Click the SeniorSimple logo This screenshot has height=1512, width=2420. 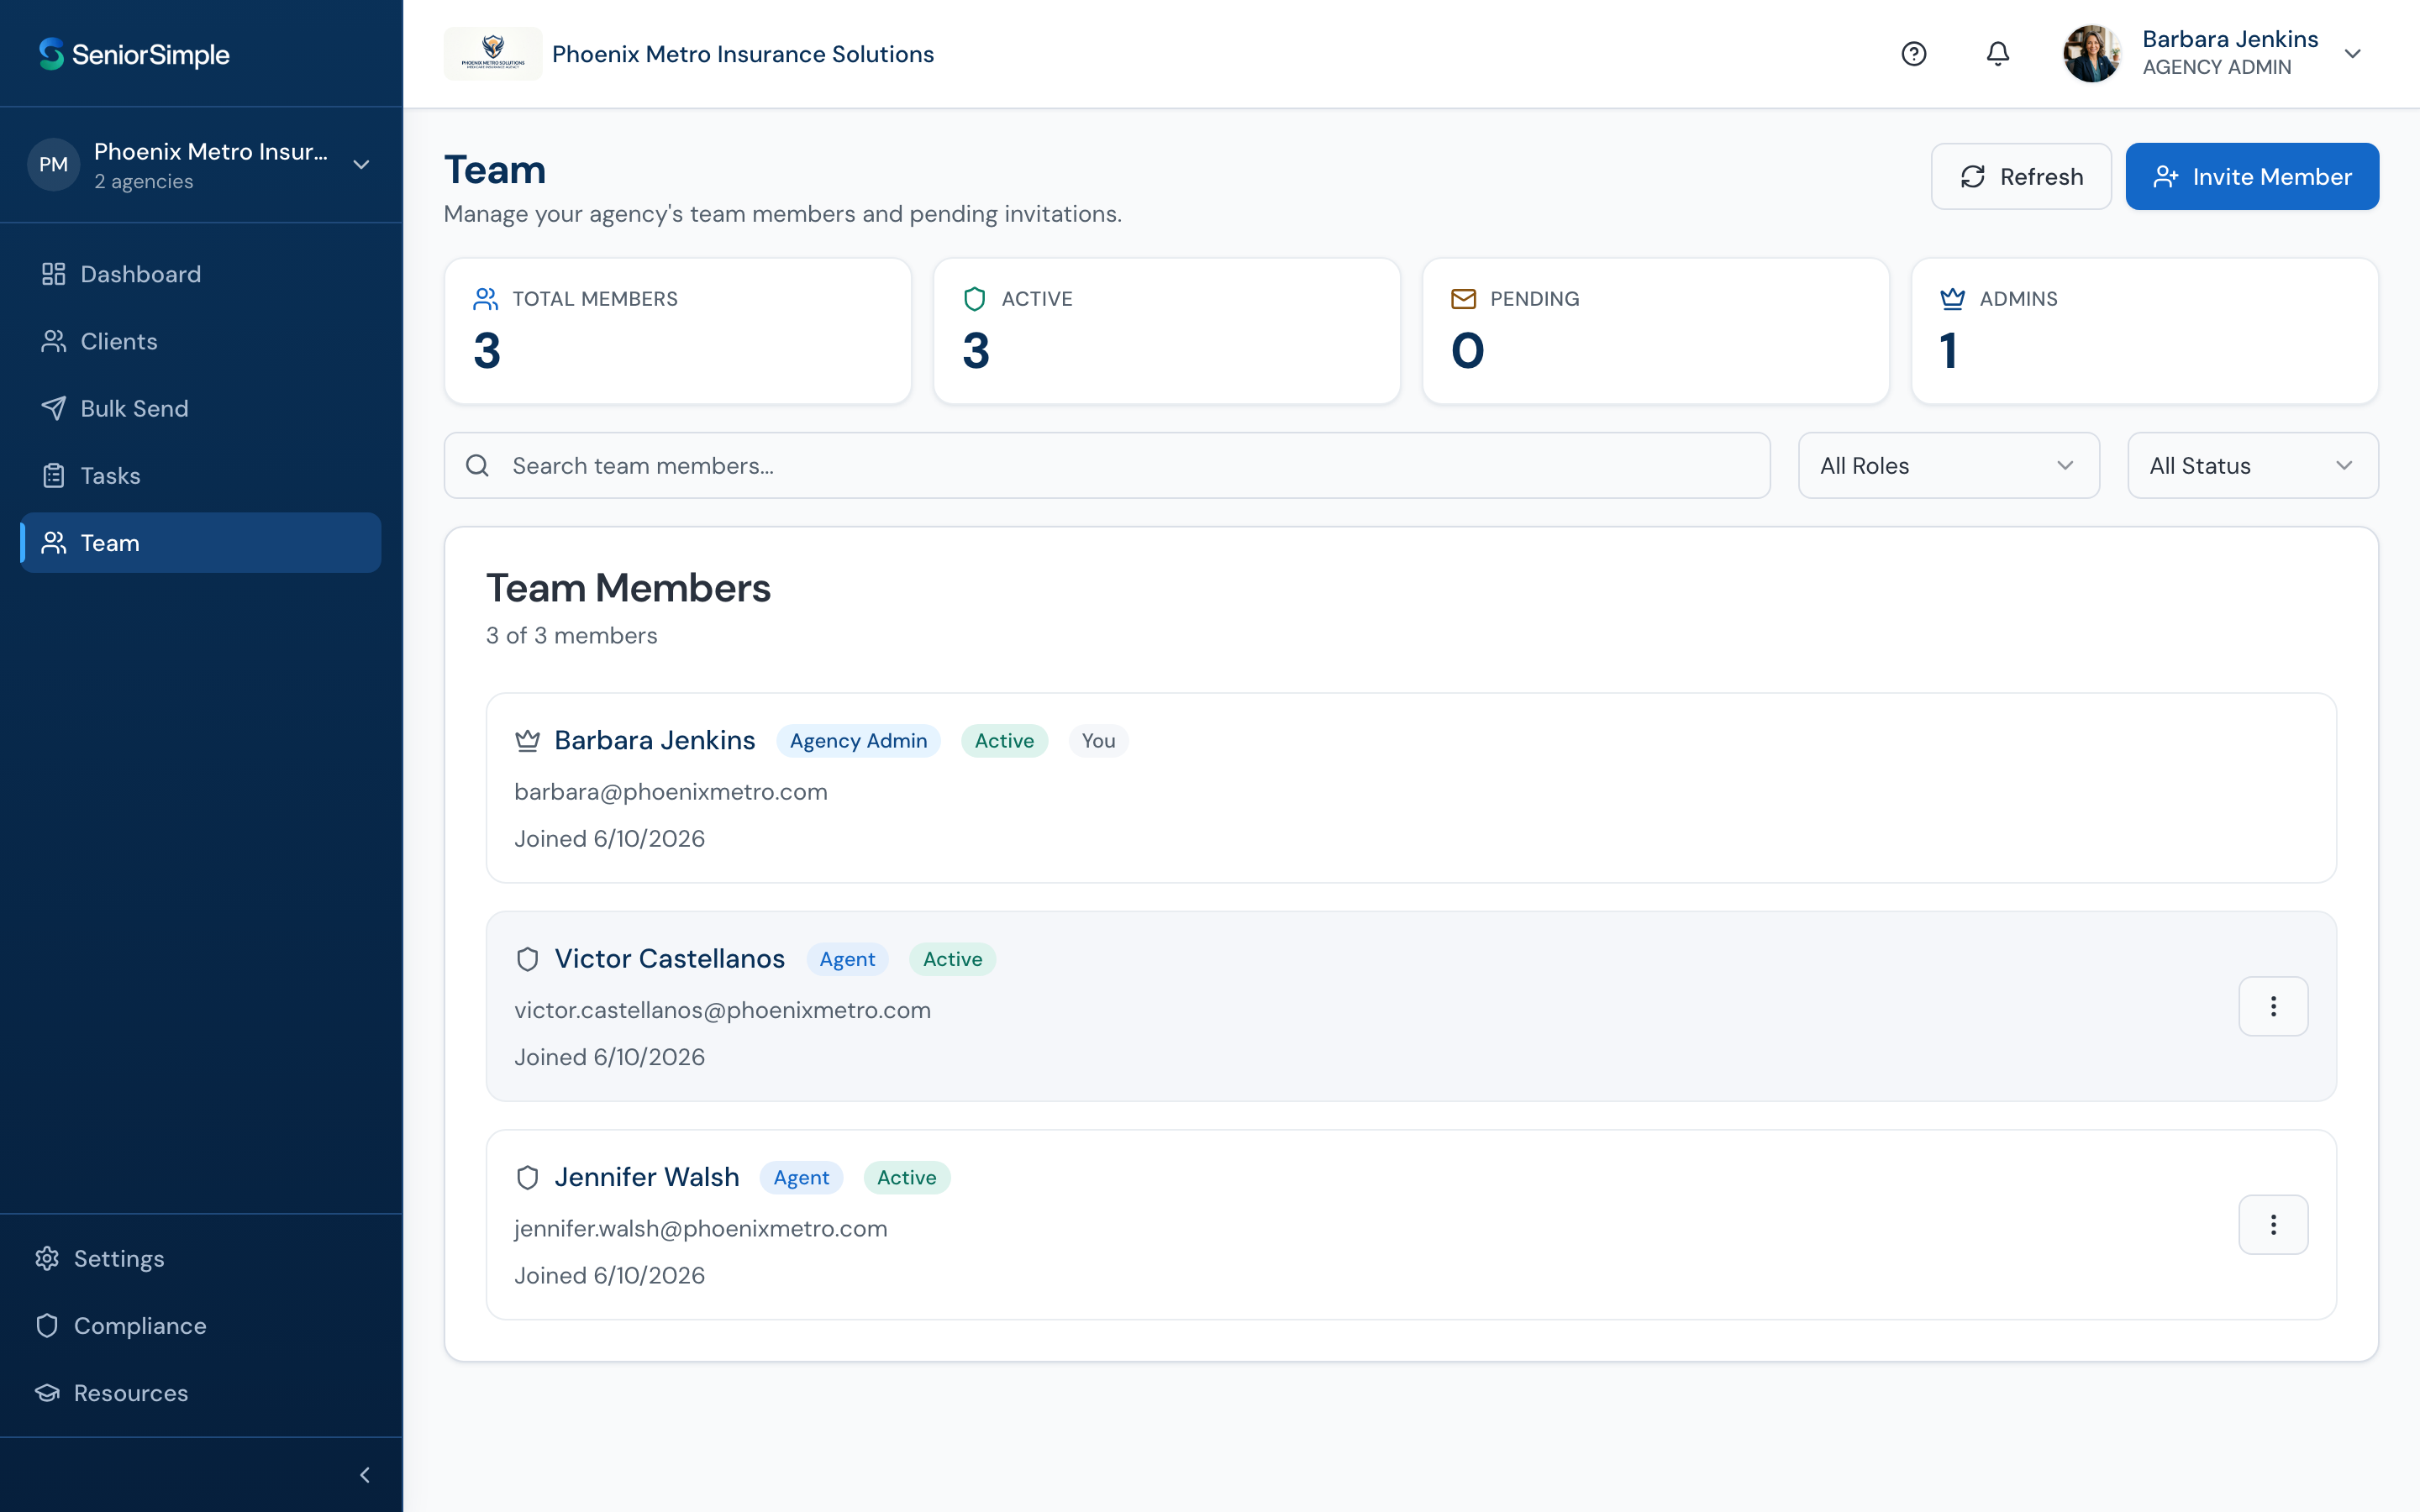click(134, 54)
